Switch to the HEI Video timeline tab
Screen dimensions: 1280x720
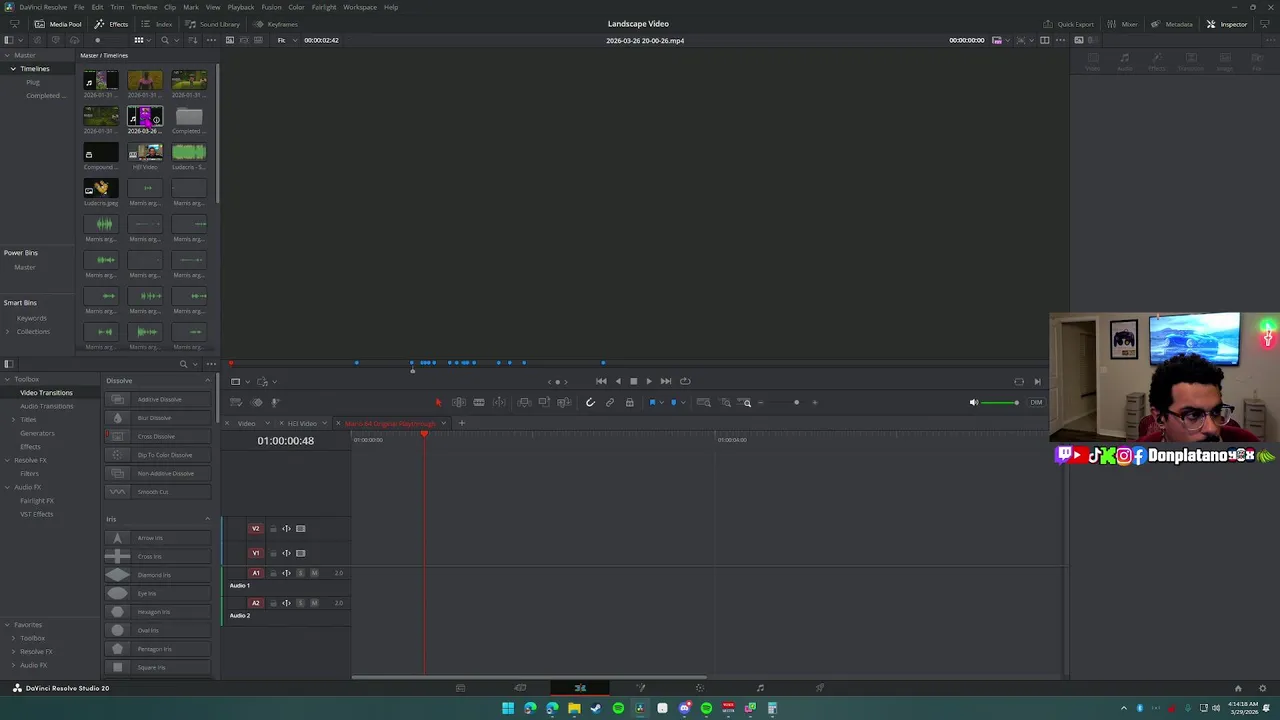click(x=302, y=423)
